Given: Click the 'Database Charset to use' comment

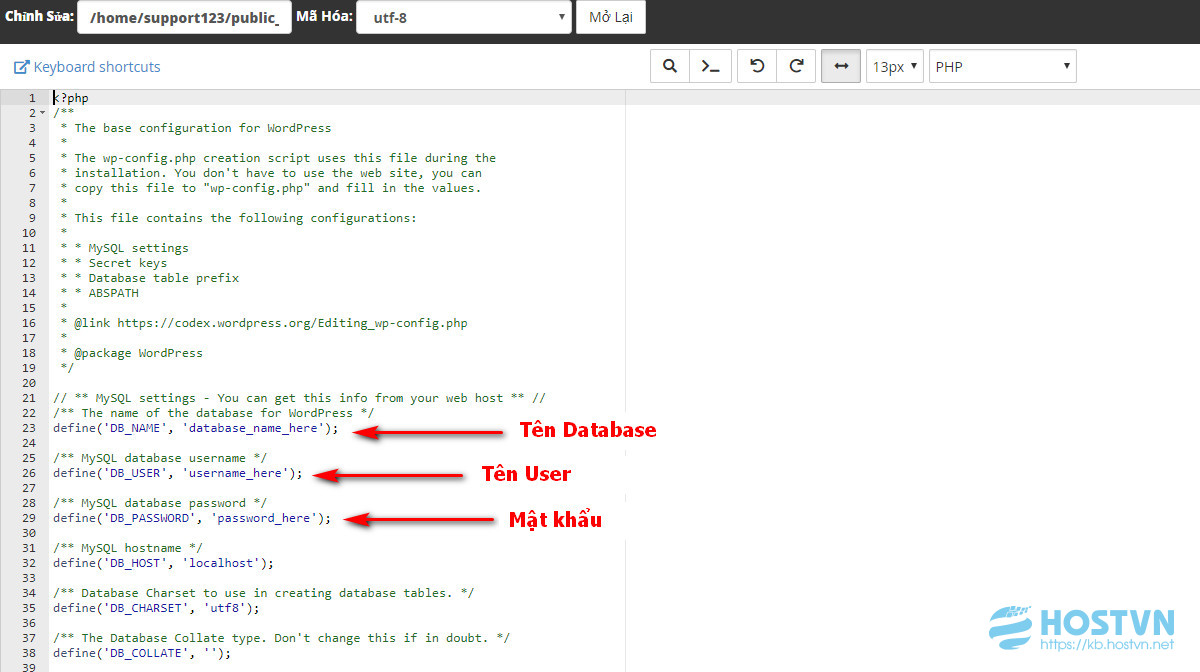Looking at the screenshot, I should tap(264, 593).
